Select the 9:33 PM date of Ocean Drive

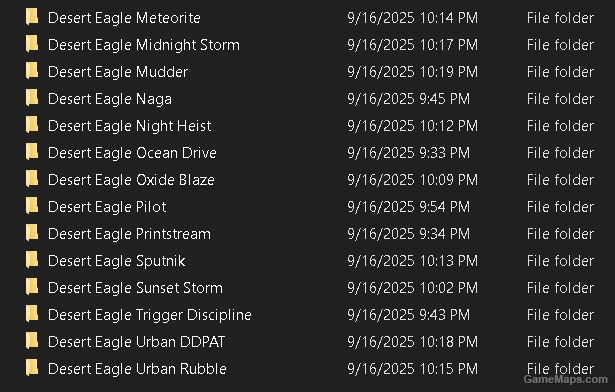click(408, 153)
